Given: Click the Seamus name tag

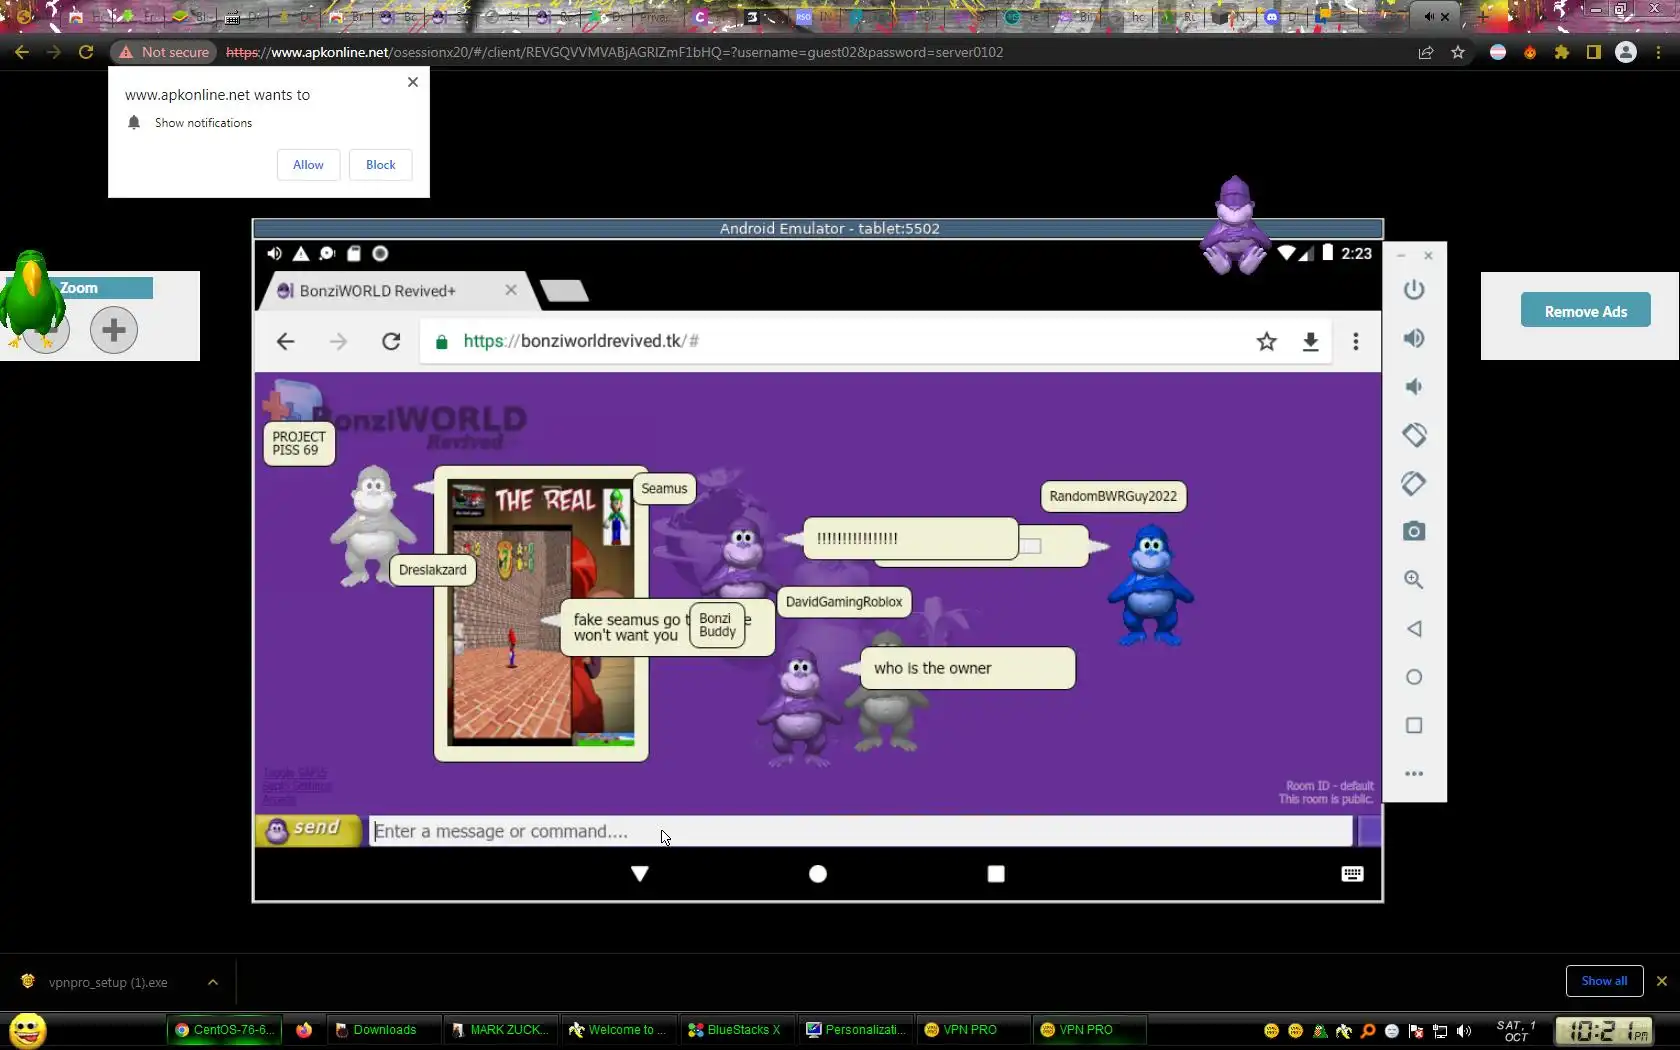Looking at the screenshot, I should coord(664,489).
